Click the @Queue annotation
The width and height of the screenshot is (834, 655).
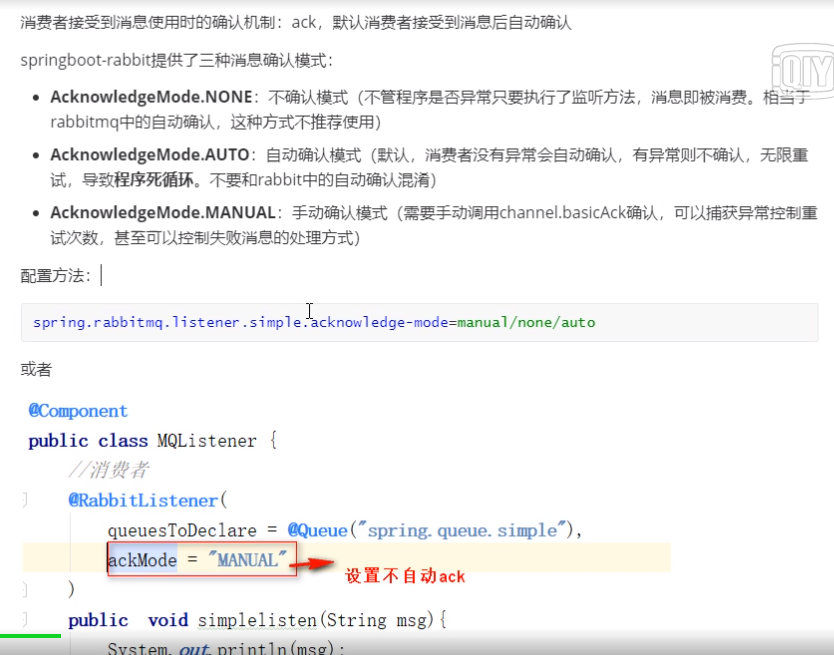click(317, 530)
